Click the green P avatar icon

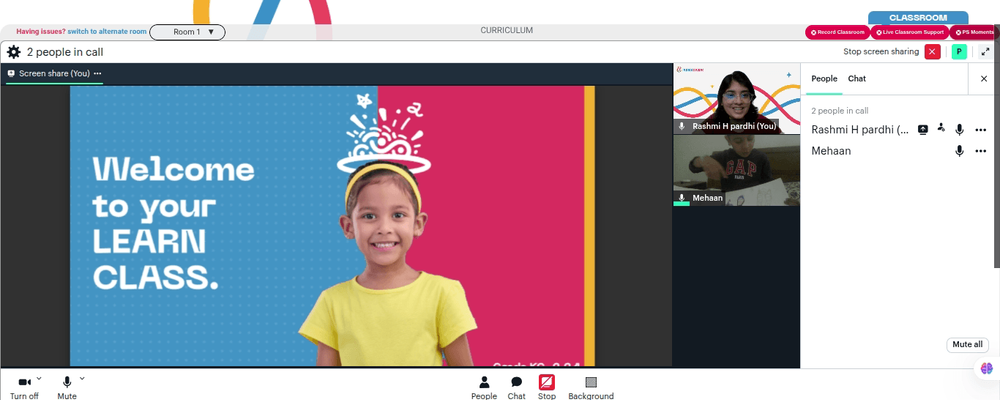point(959,52)
